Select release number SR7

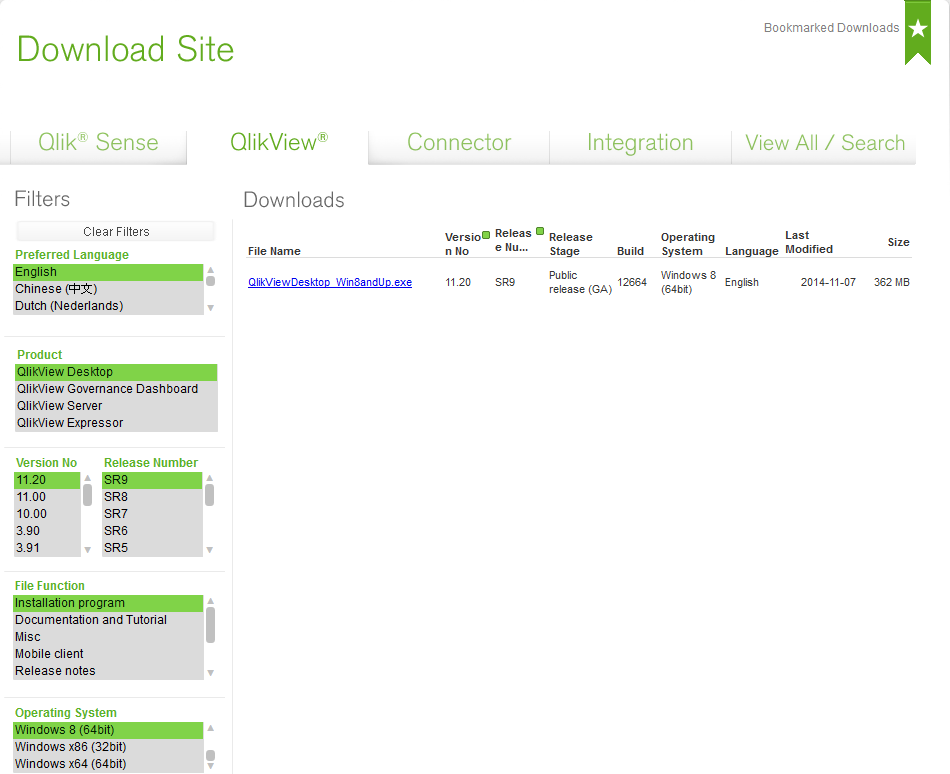click(152, 514)
